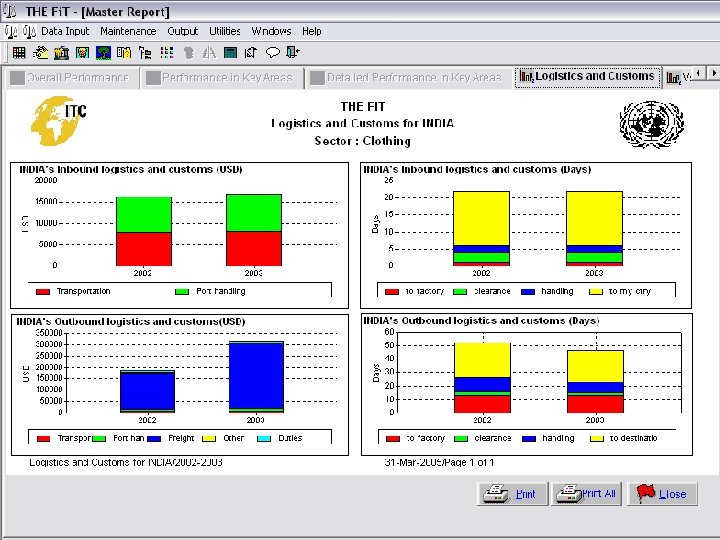Switch to Performance in Key Areas tab
720x540 pixels.
(x=222, y=78)
